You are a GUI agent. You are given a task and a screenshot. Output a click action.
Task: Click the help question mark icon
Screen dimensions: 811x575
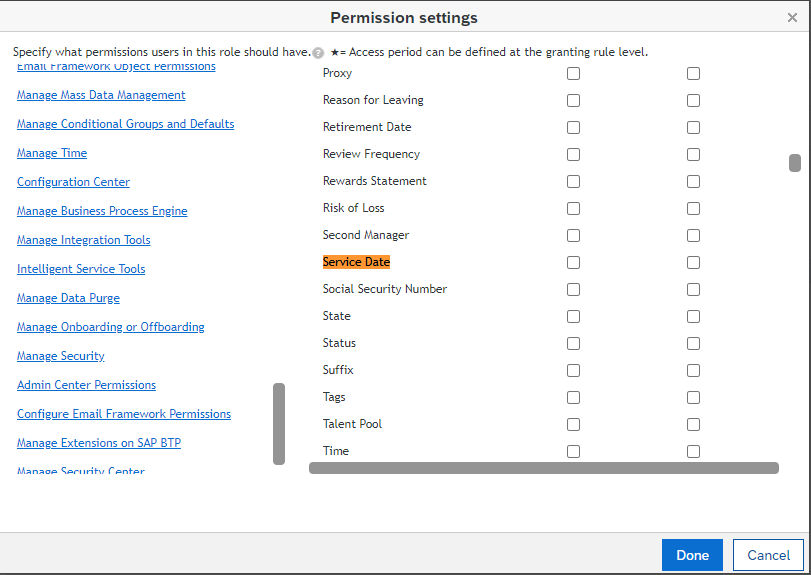pyautogui.click(x=318, y=53)
